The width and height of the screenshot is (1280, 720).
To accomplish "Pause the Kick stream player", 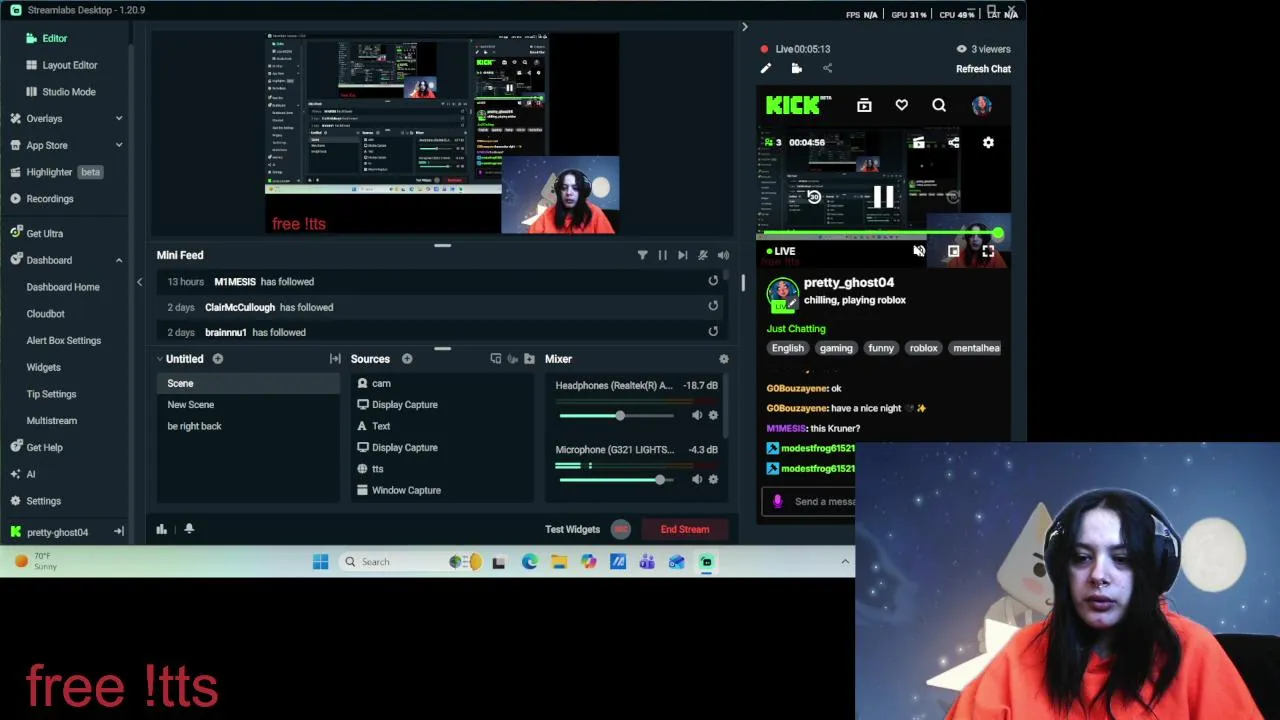I will point(883,198).
